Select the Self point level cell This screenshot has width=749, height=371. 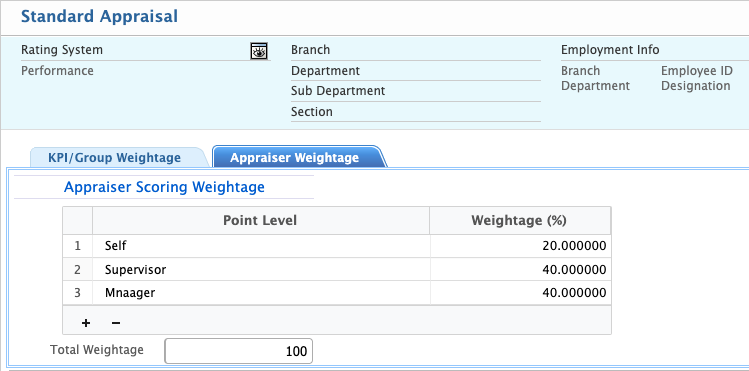pos(261,246)
